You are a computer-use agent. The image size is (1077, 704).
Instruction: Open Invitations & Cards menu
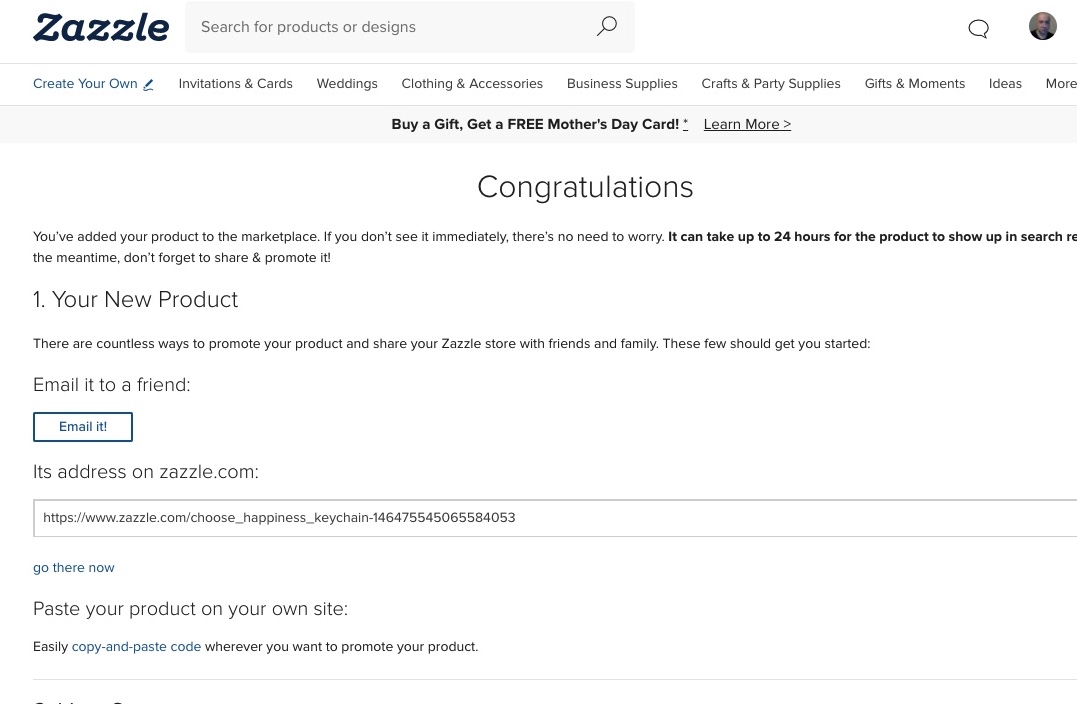(x=236, y=84)
